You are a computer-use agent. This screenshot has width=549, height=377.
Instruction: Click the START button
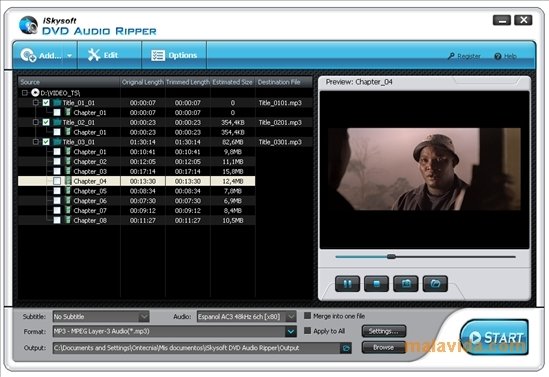[x=494, y=337]
